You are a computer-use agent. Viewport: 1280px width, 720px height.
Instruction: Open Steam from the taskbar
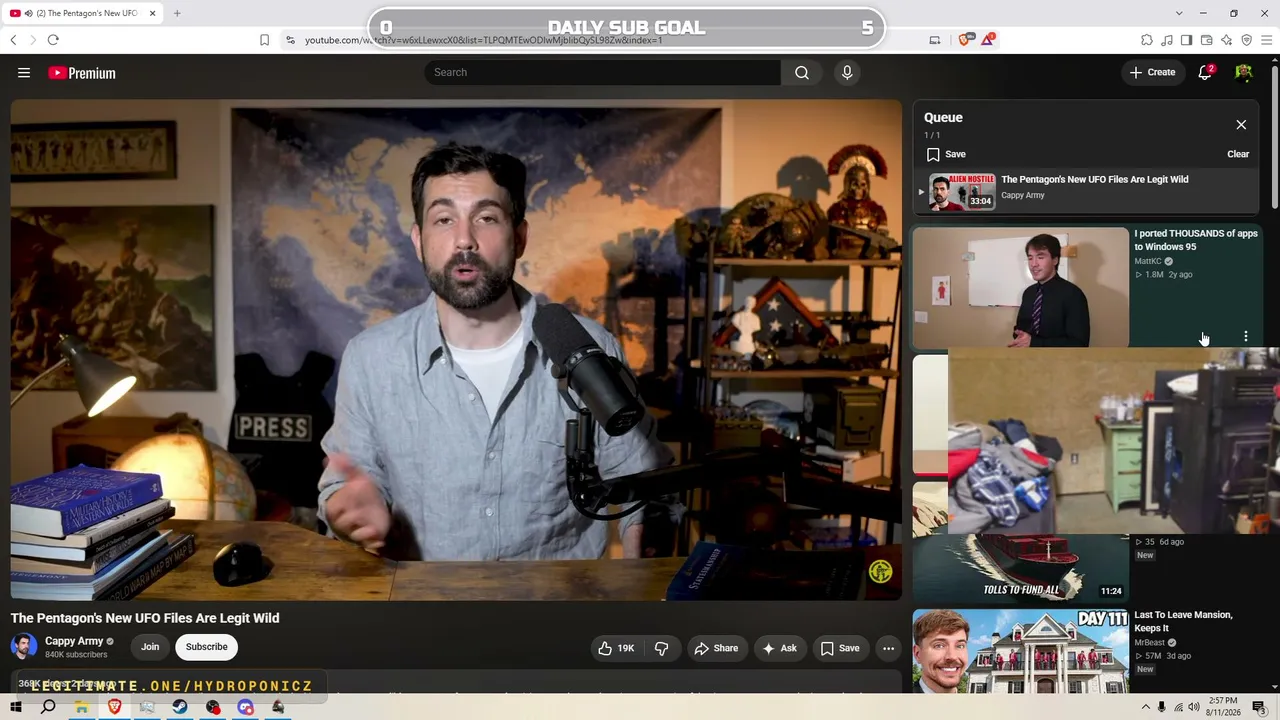[x=180, y=707]
